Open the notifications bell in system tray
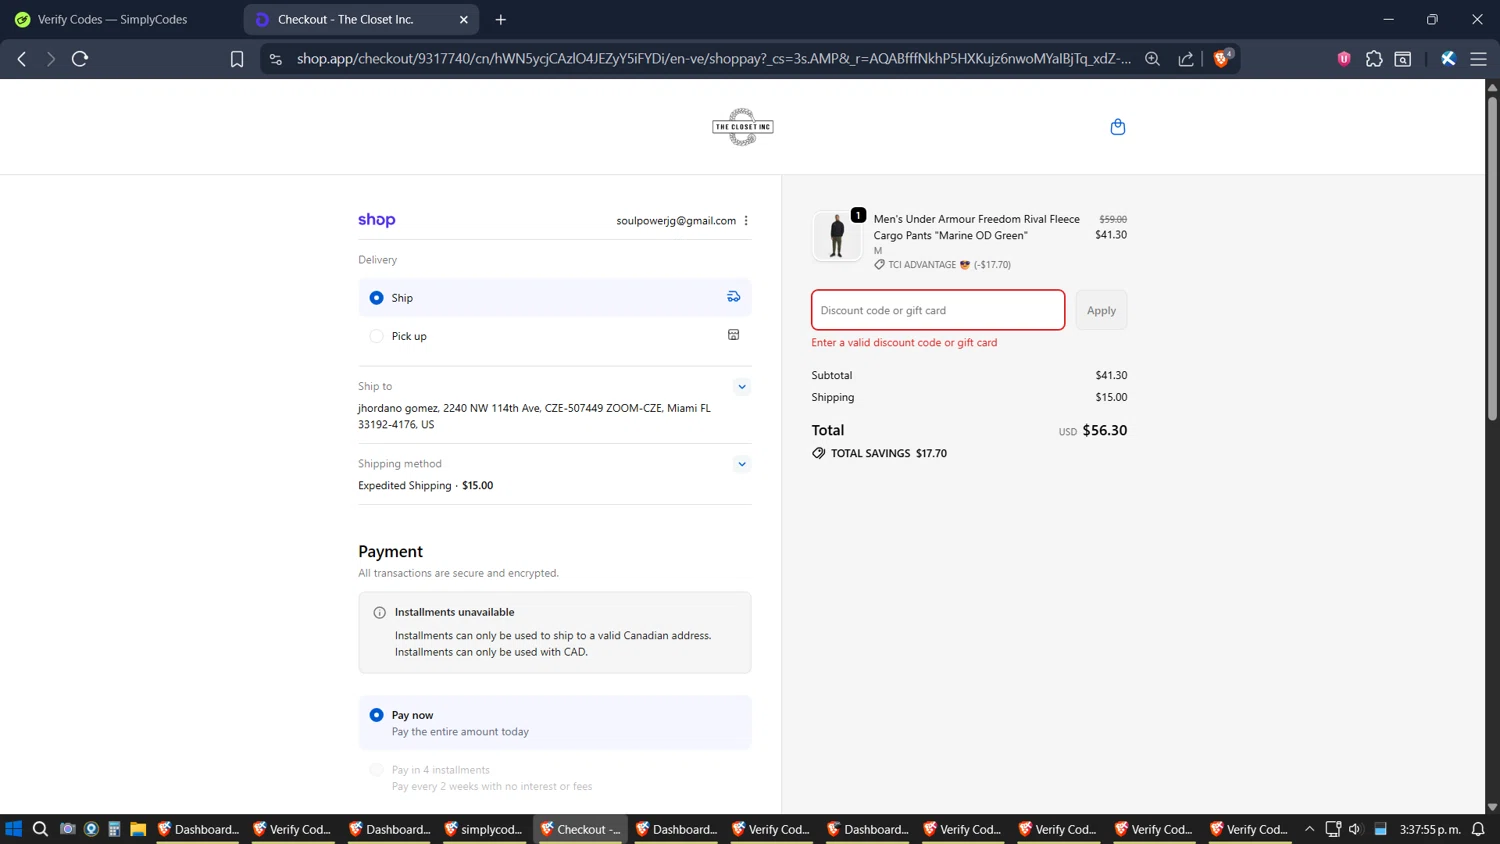 (x=1478, y=829)
